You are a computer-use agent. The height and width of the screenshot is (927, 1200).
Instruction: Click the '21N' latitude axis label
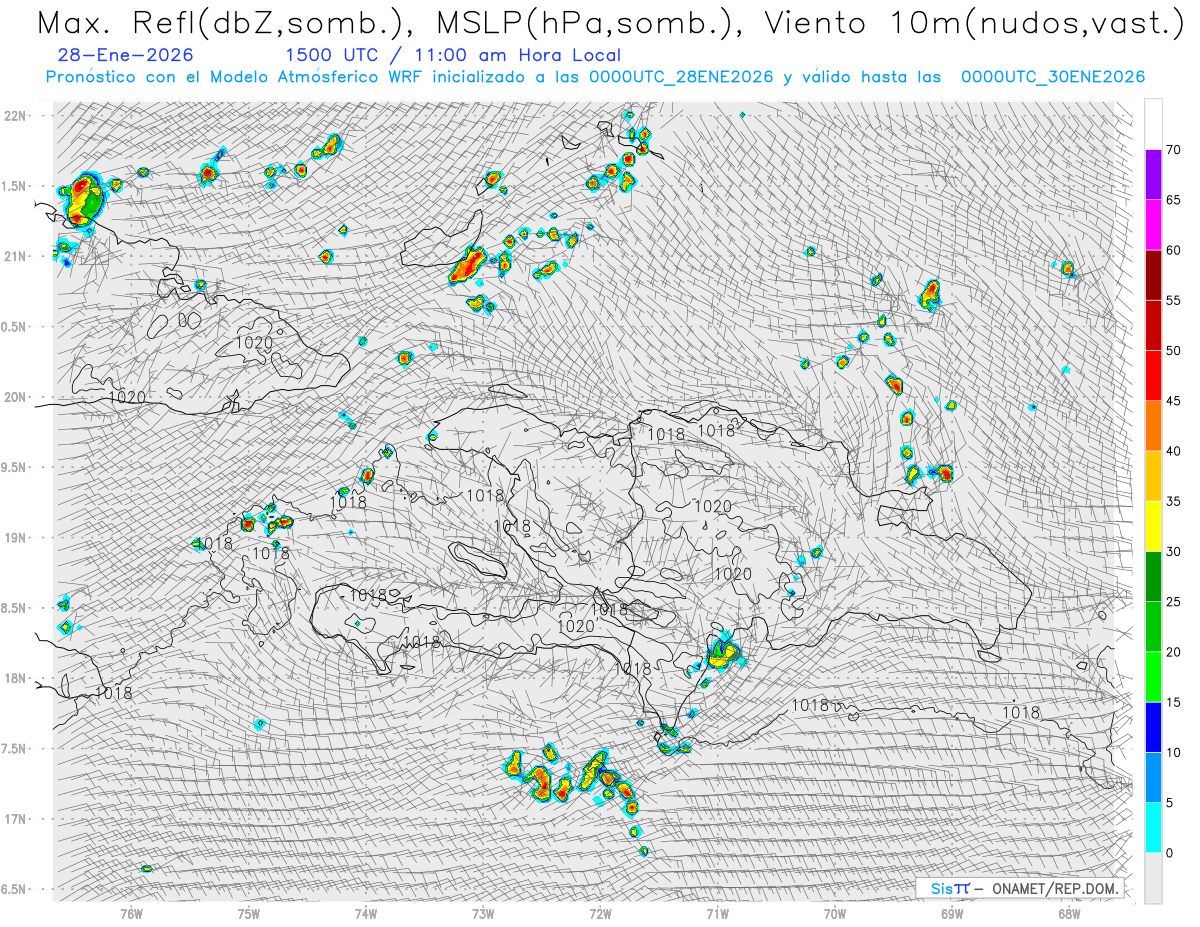(16, 256)
